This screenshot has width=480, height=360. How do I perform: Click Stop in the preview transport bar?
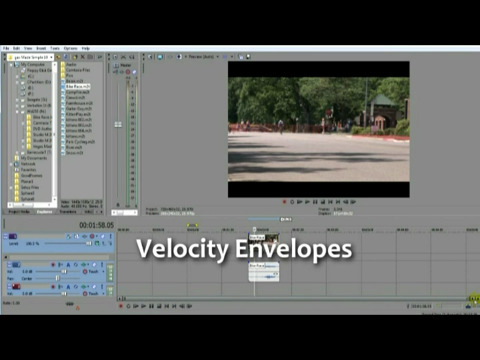(323, 202)
